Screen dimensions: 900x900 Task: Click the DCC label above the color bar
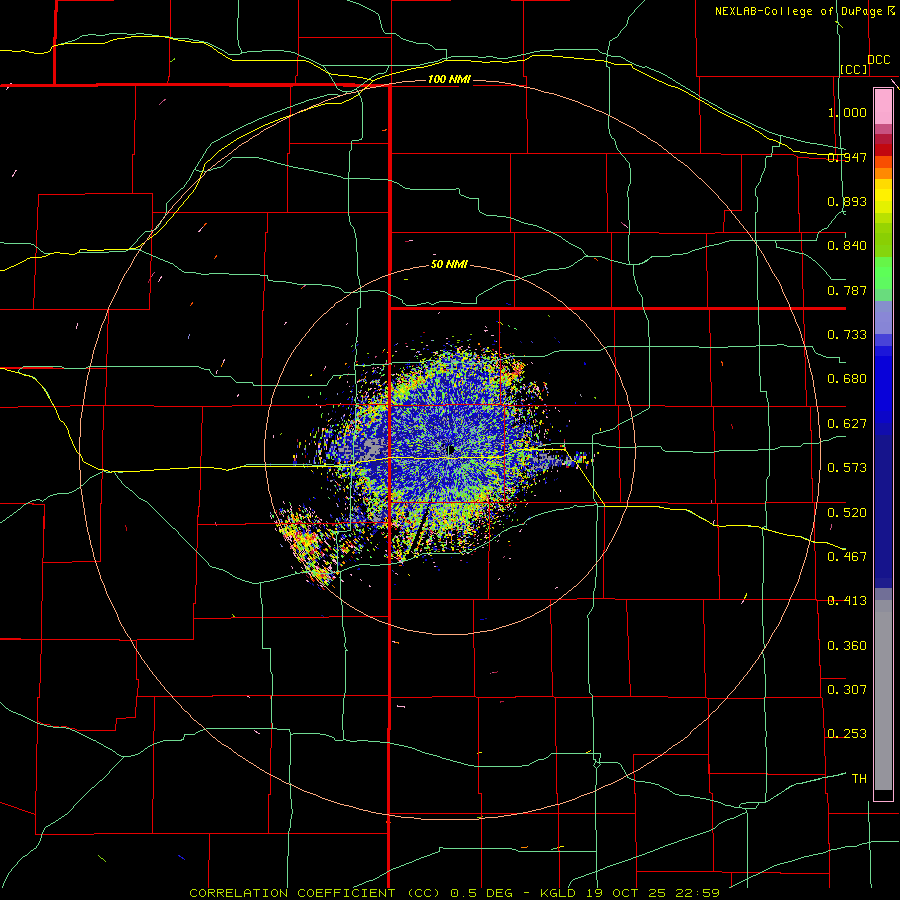point(879,60)
